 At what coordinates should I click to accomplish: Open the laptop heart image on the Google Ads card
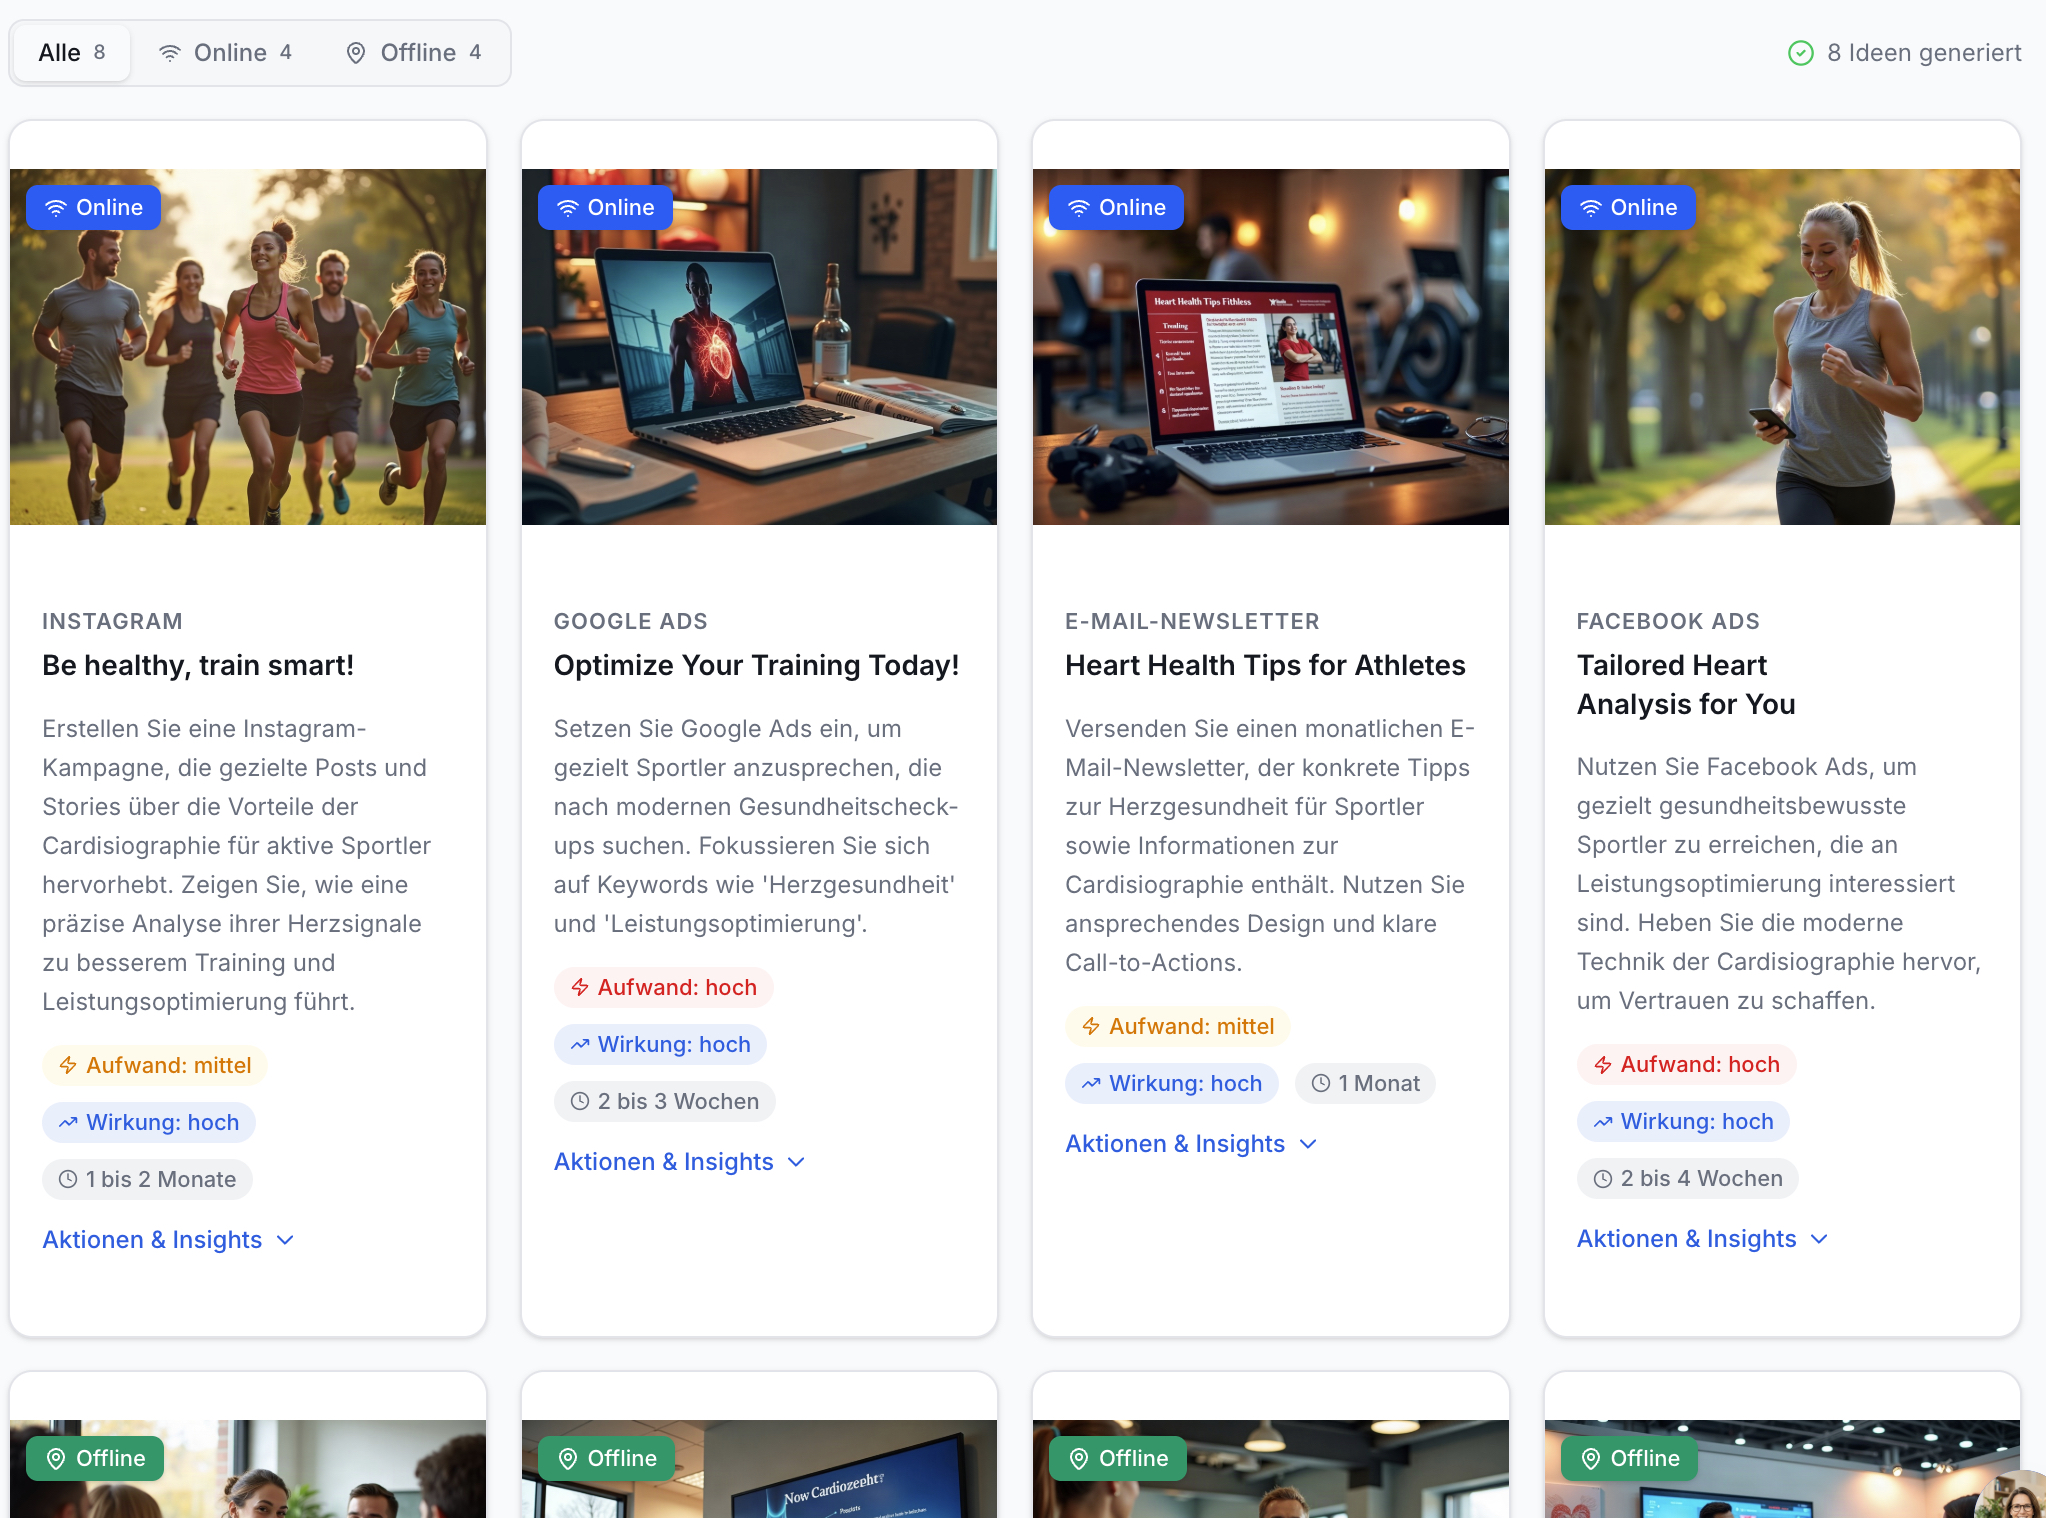[759, 347]
